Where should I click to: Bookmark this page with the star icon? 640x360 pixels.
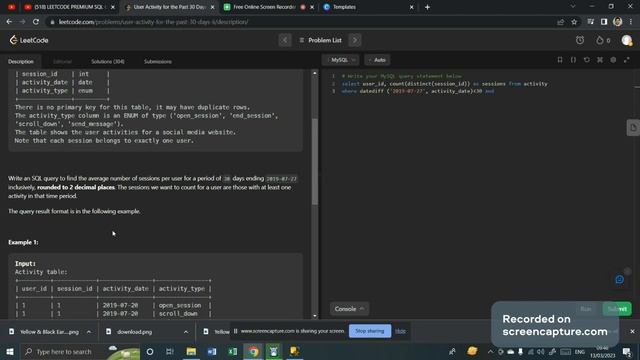coord(574,22)
